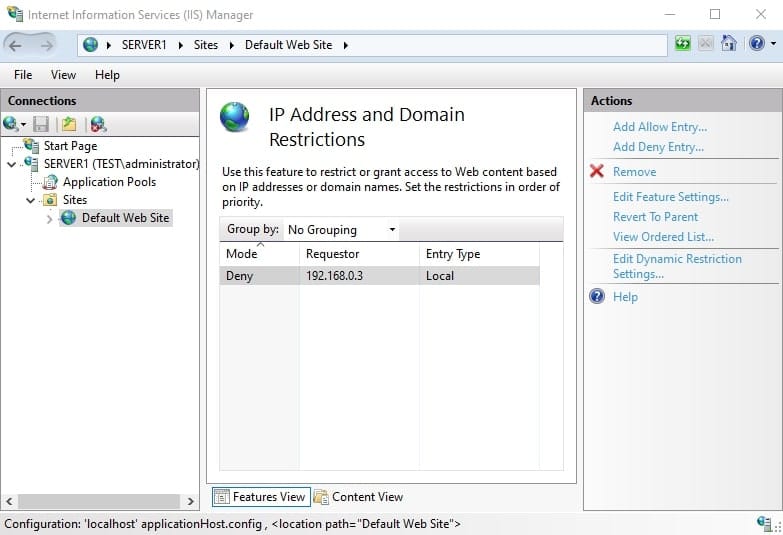
Task: Open the arrow before SERVER1 in breadcrumb
Action: pos(108,45)
